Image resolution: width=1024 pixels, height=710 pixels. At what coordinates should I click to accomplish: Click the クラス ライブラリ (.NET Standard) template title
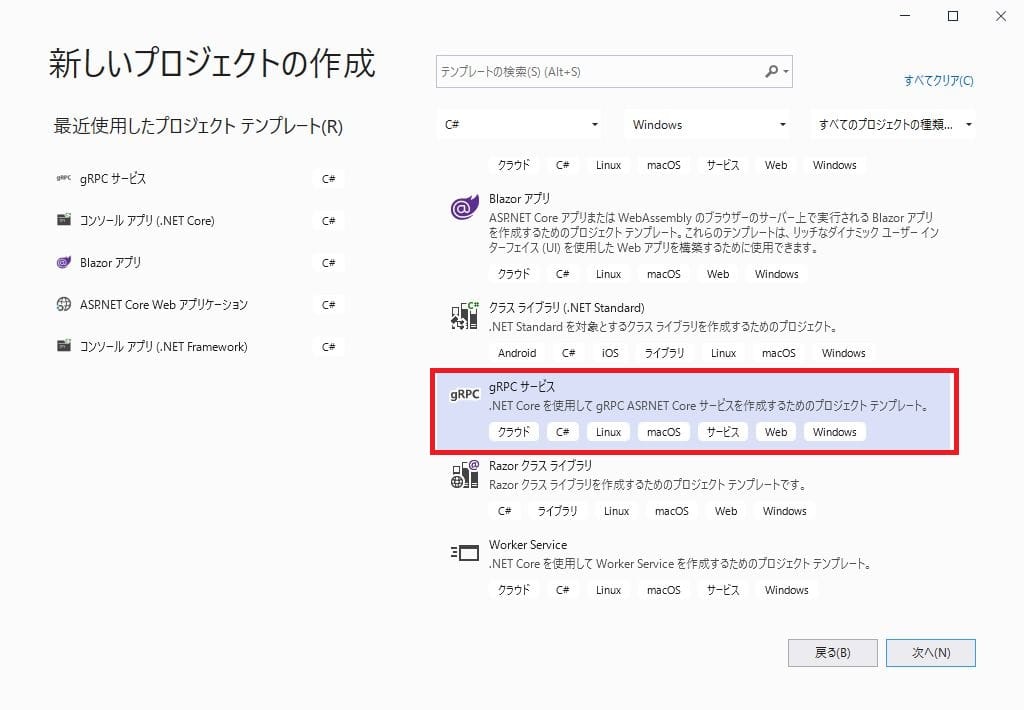click(x=566, y=308)
